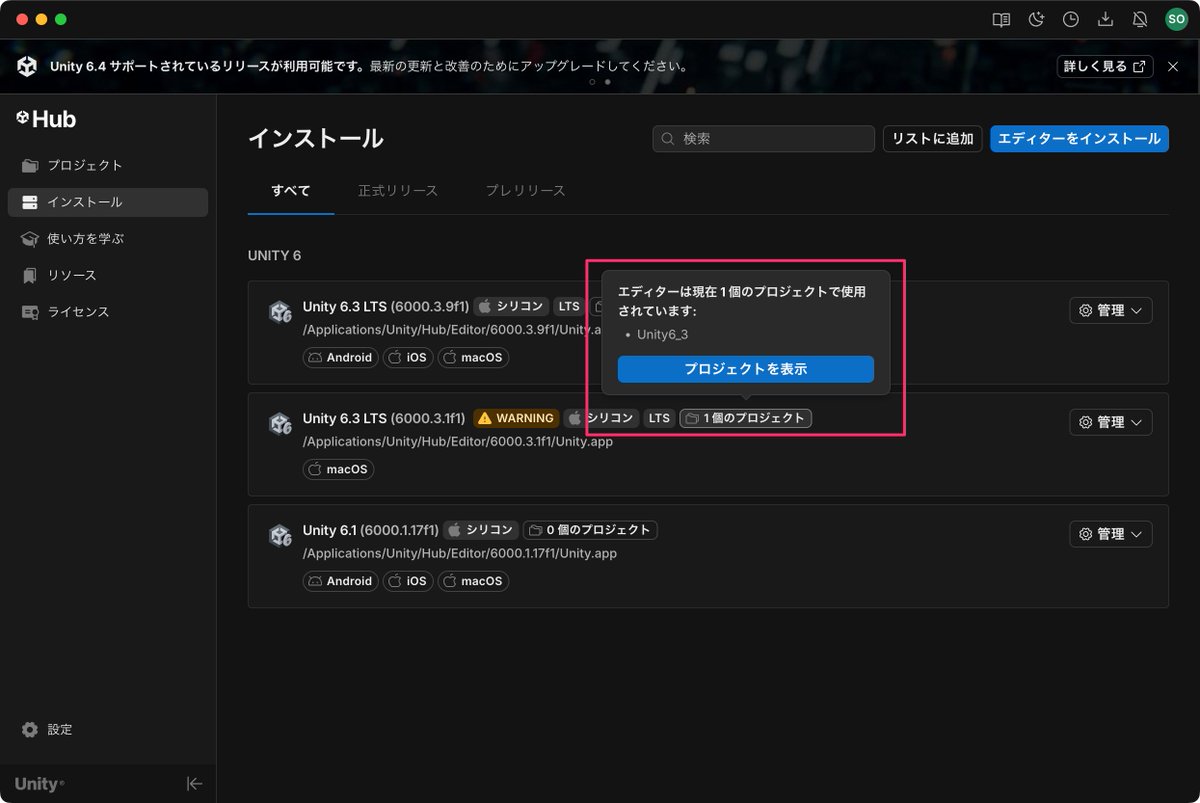Click the Android module tag on 6000.3.9f1
The width and height of the screenshot is (1200, 803).
pyautogui.click(x=340, y=357)
